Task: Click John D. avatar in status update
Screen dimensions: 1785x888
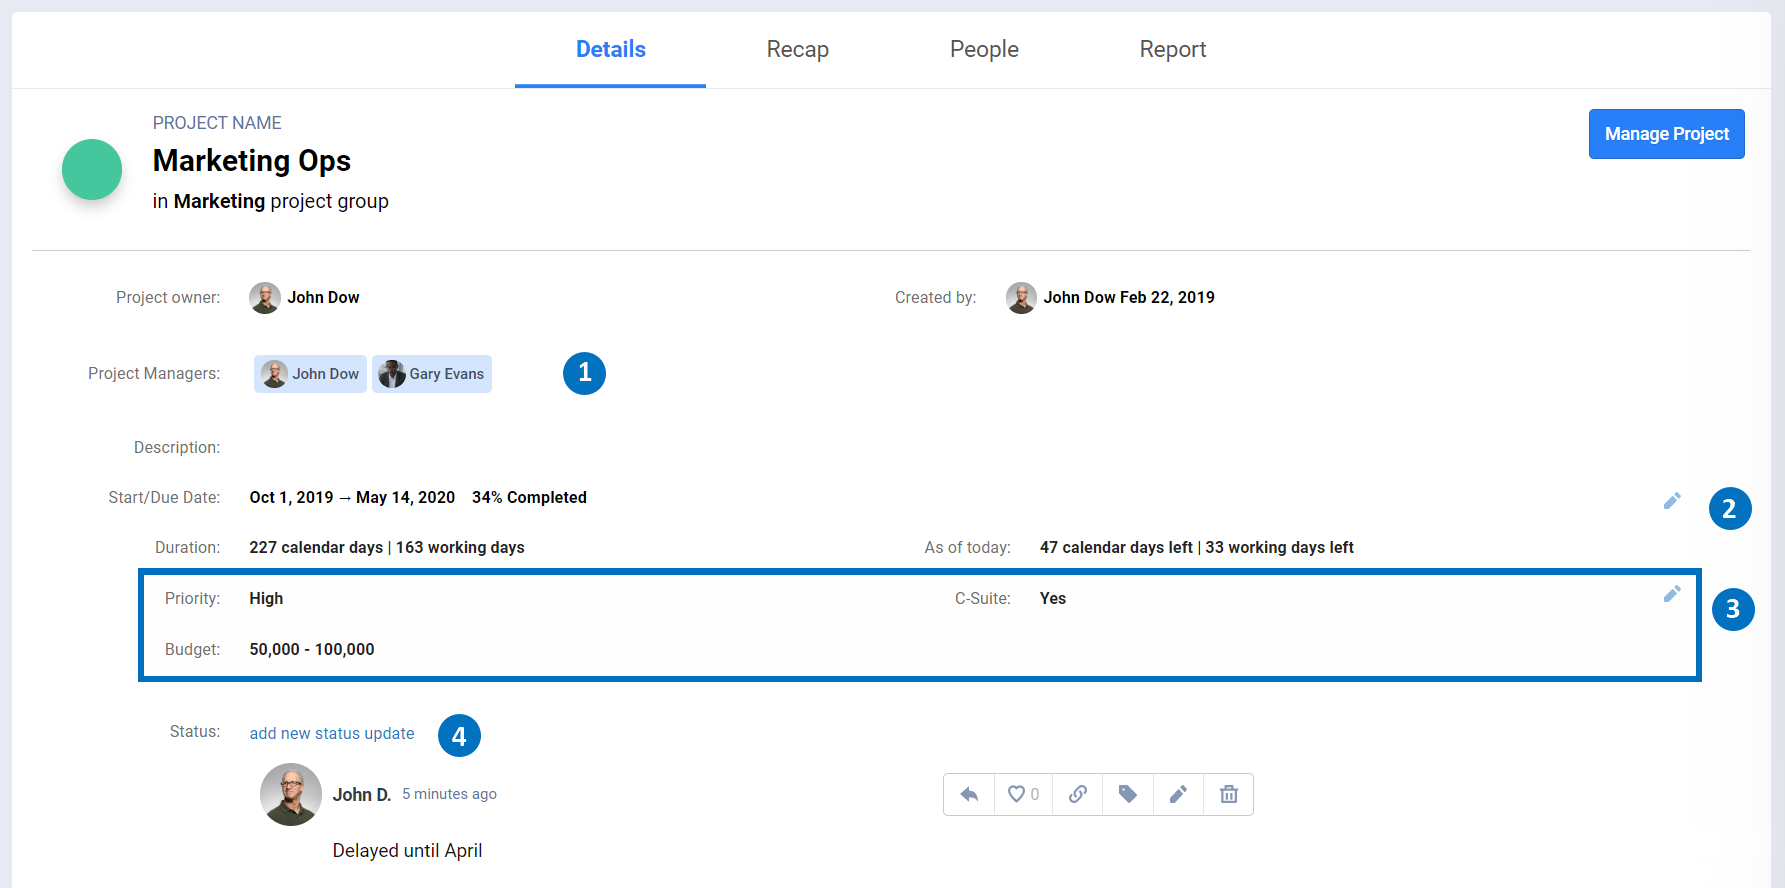Action: click(290, 794)
